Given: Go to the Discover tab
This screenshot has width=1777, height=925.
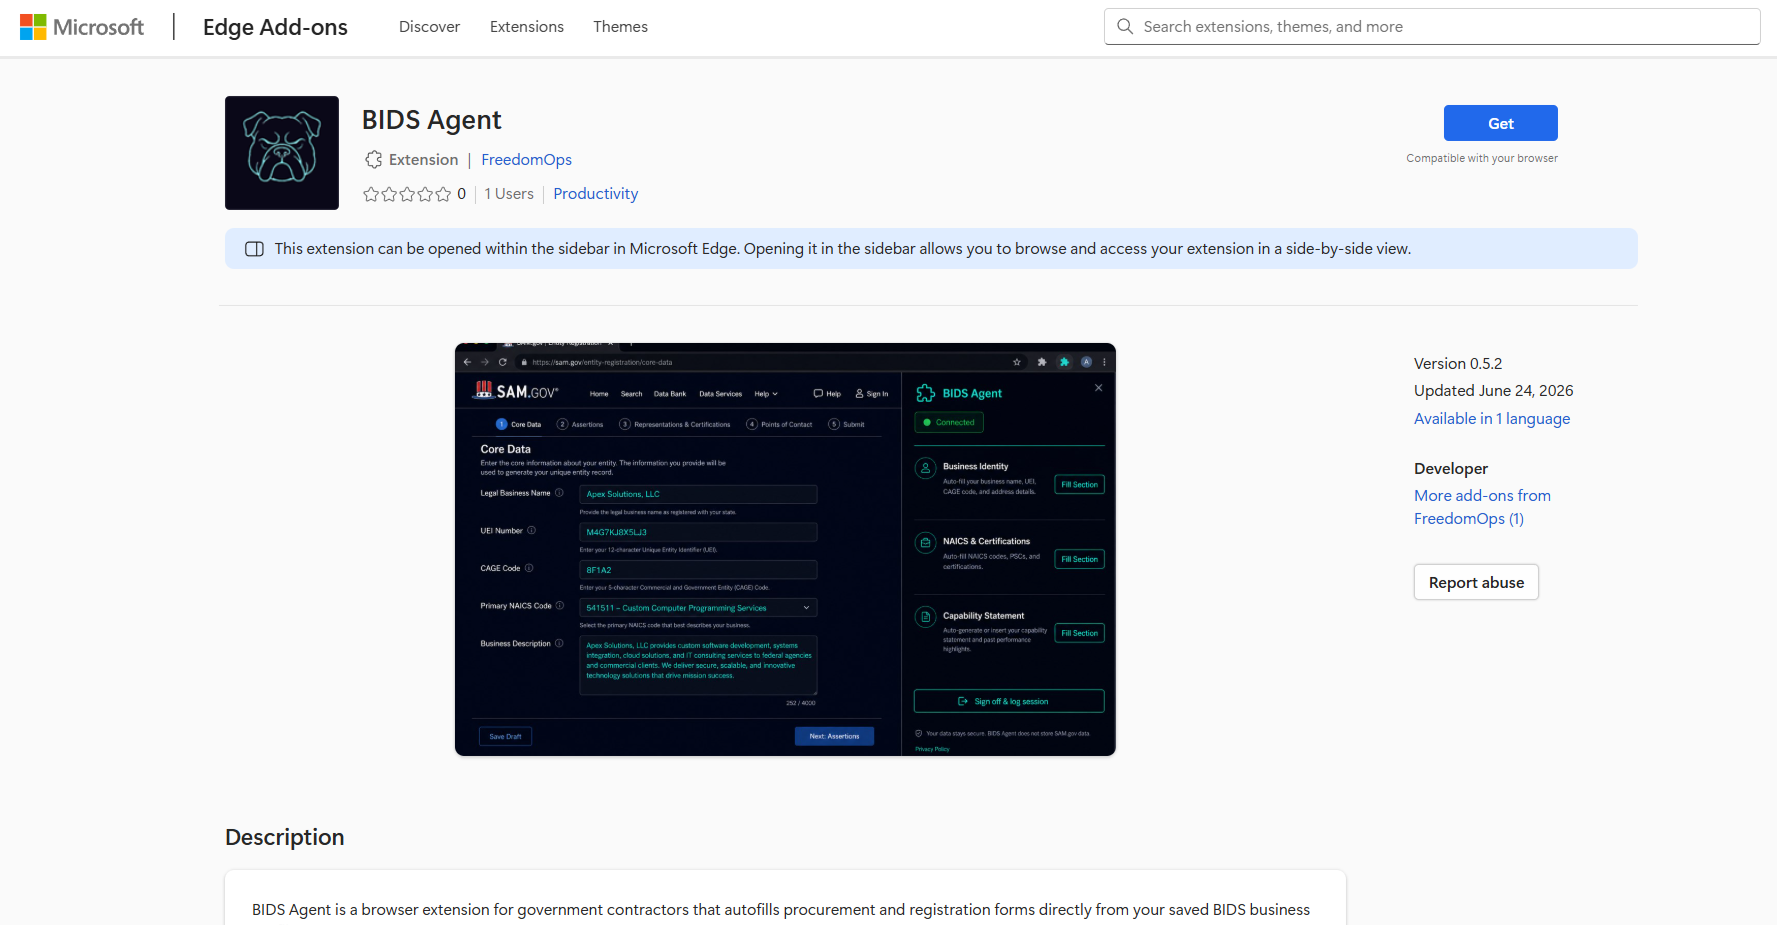Looking at the screenshot, I should coord(429,27).
